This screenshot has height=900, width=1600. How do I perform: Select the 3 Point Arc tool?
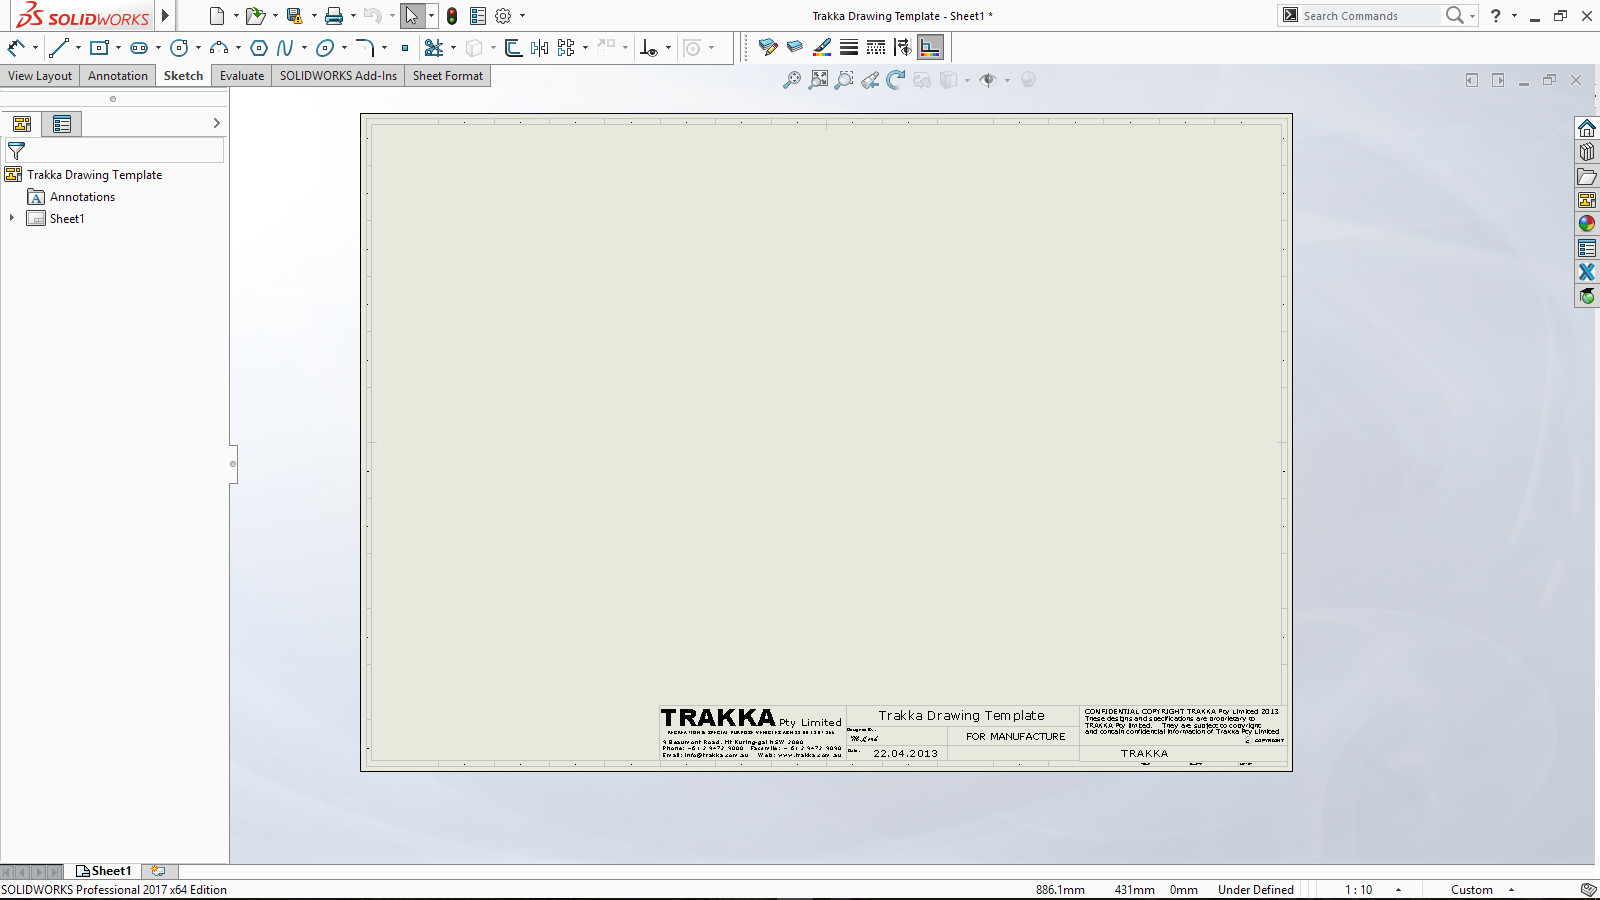(219, 47)
